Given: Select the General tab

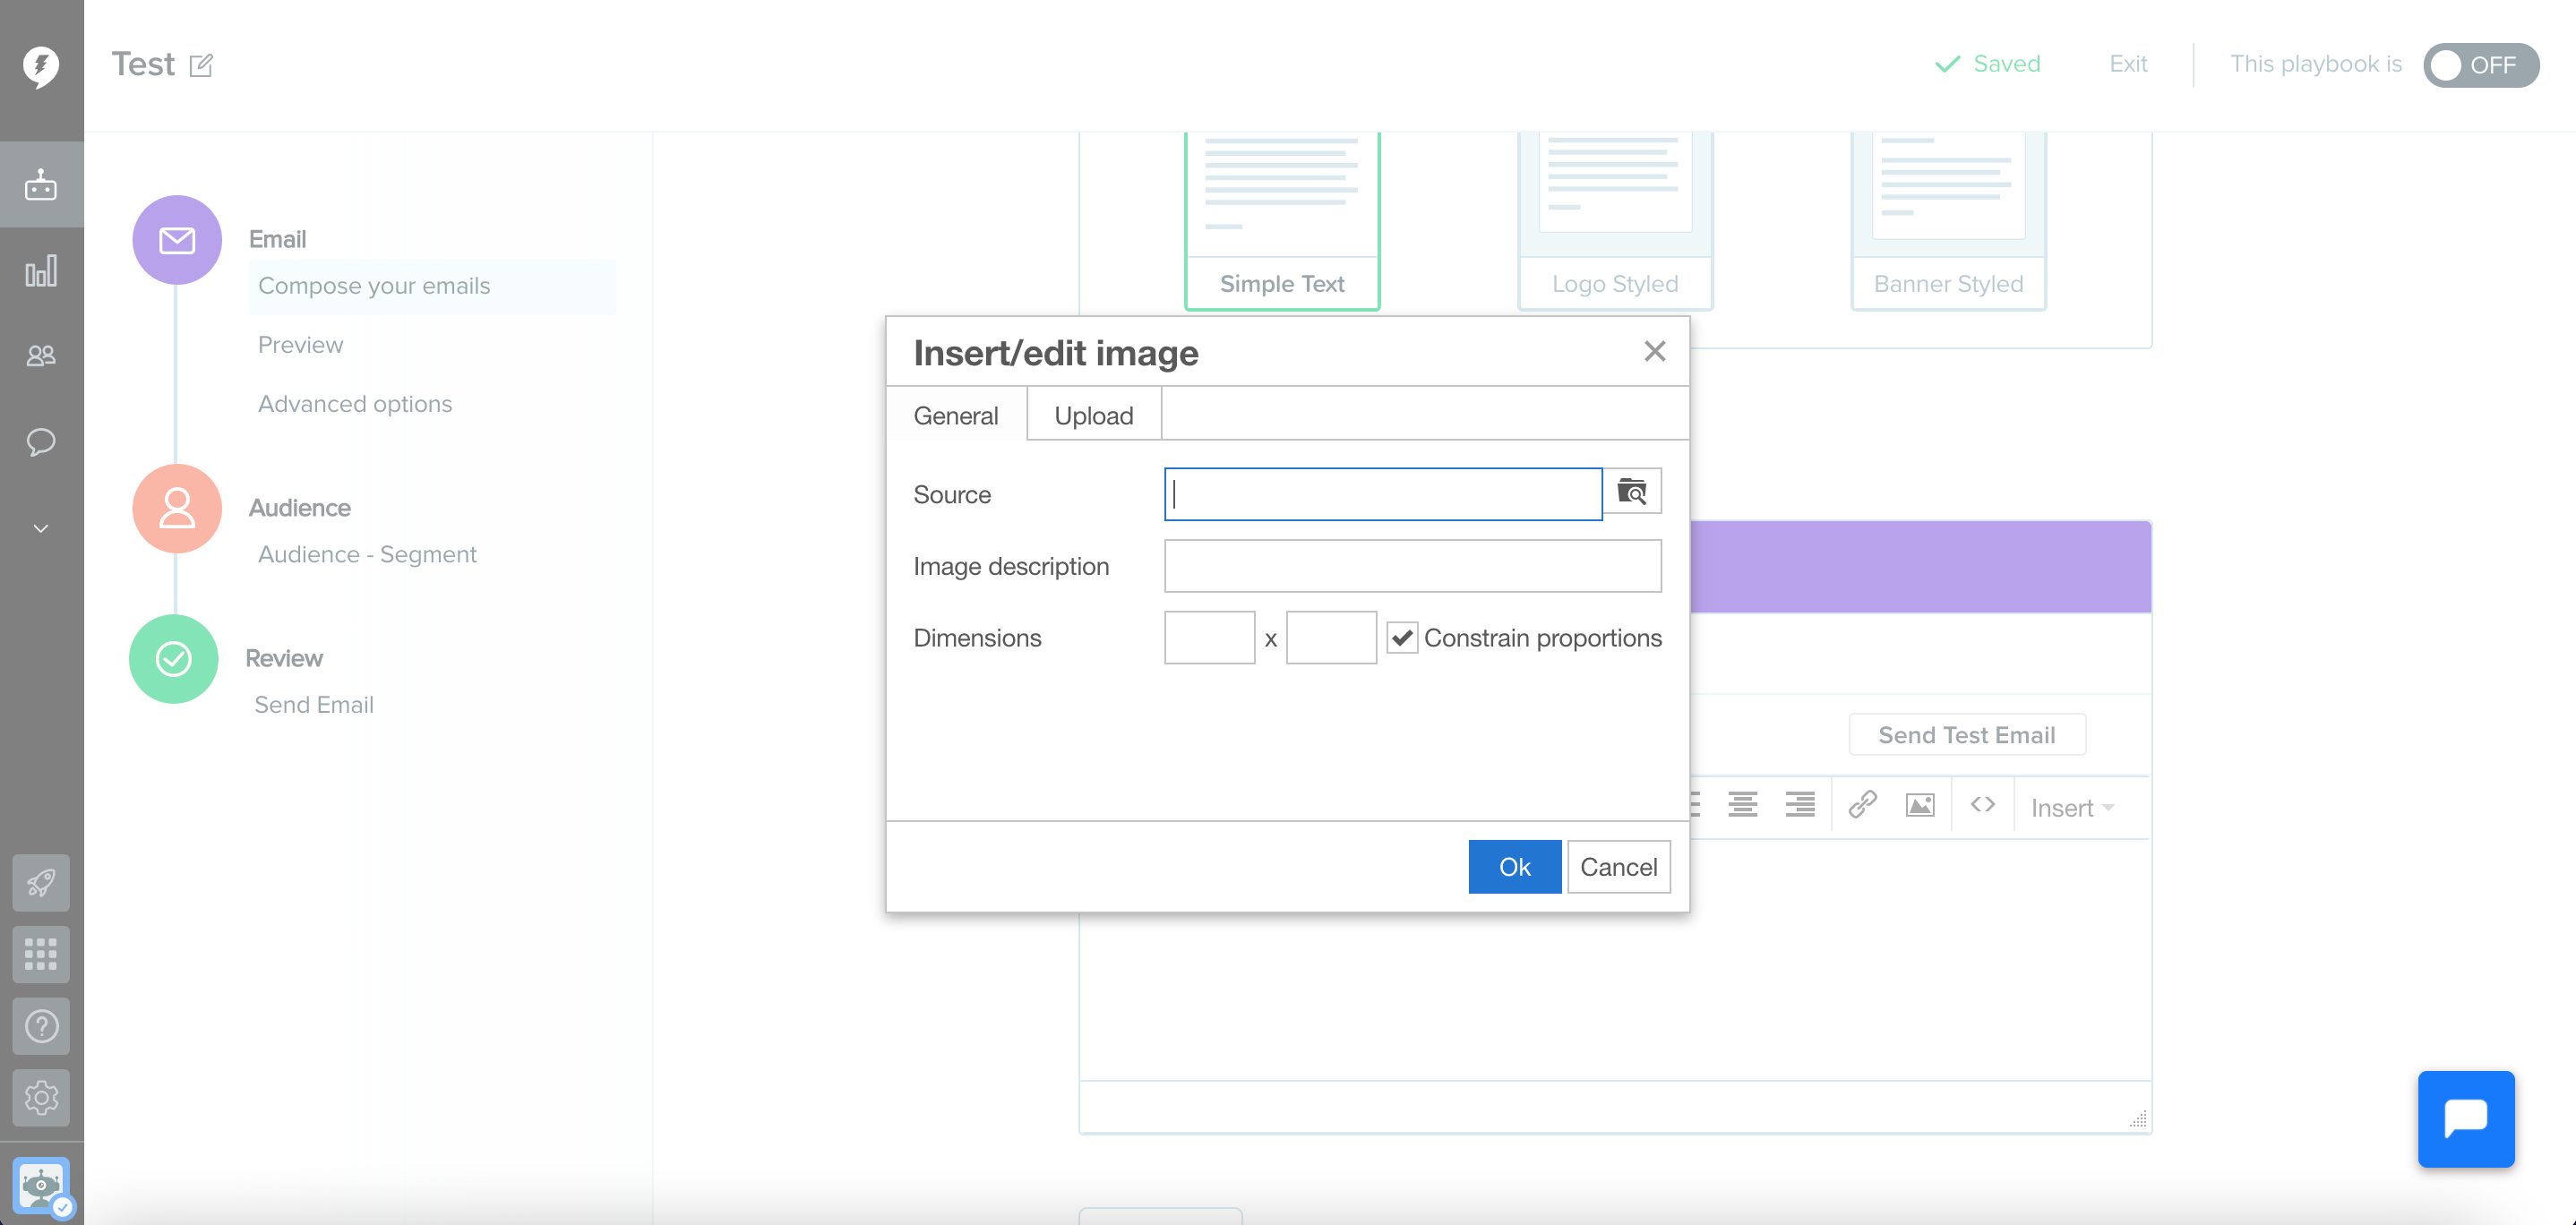Looking at the screenshot, I should click(x=956, y=415).
